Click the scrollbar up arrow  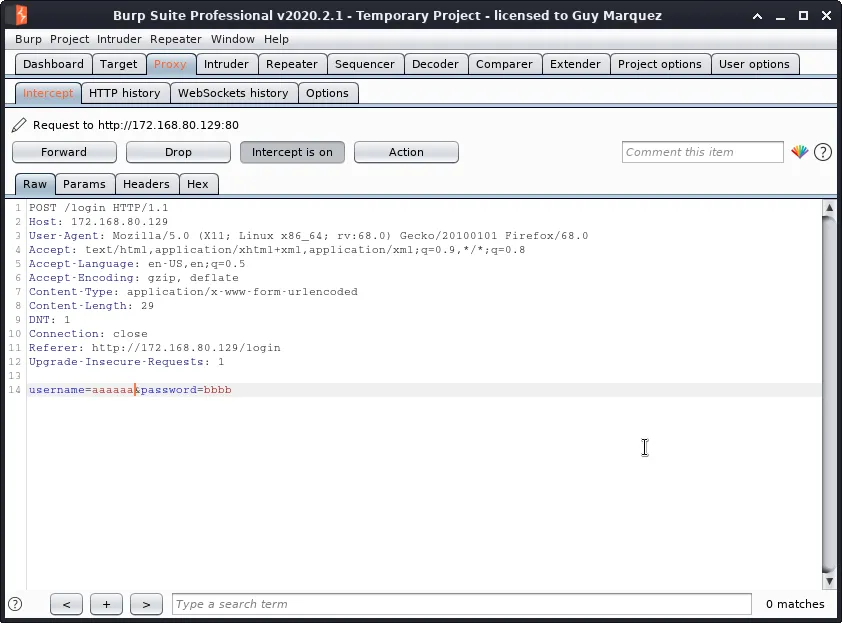829,207
